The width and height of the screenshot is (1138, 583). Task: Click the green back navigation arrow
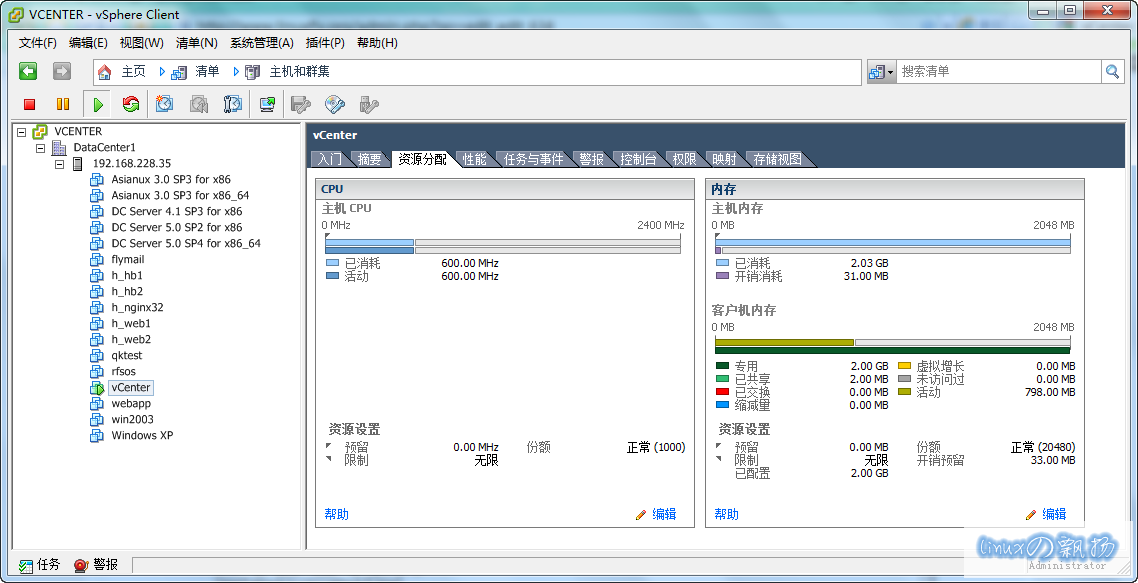[28, 71]
